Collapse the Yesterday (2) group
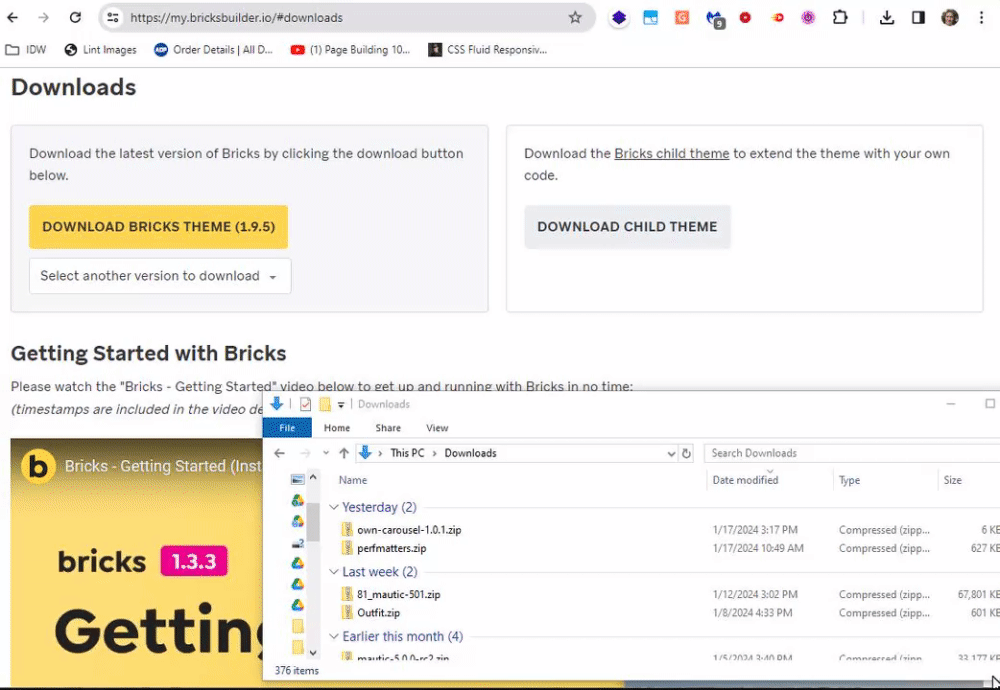 point(334,507)
